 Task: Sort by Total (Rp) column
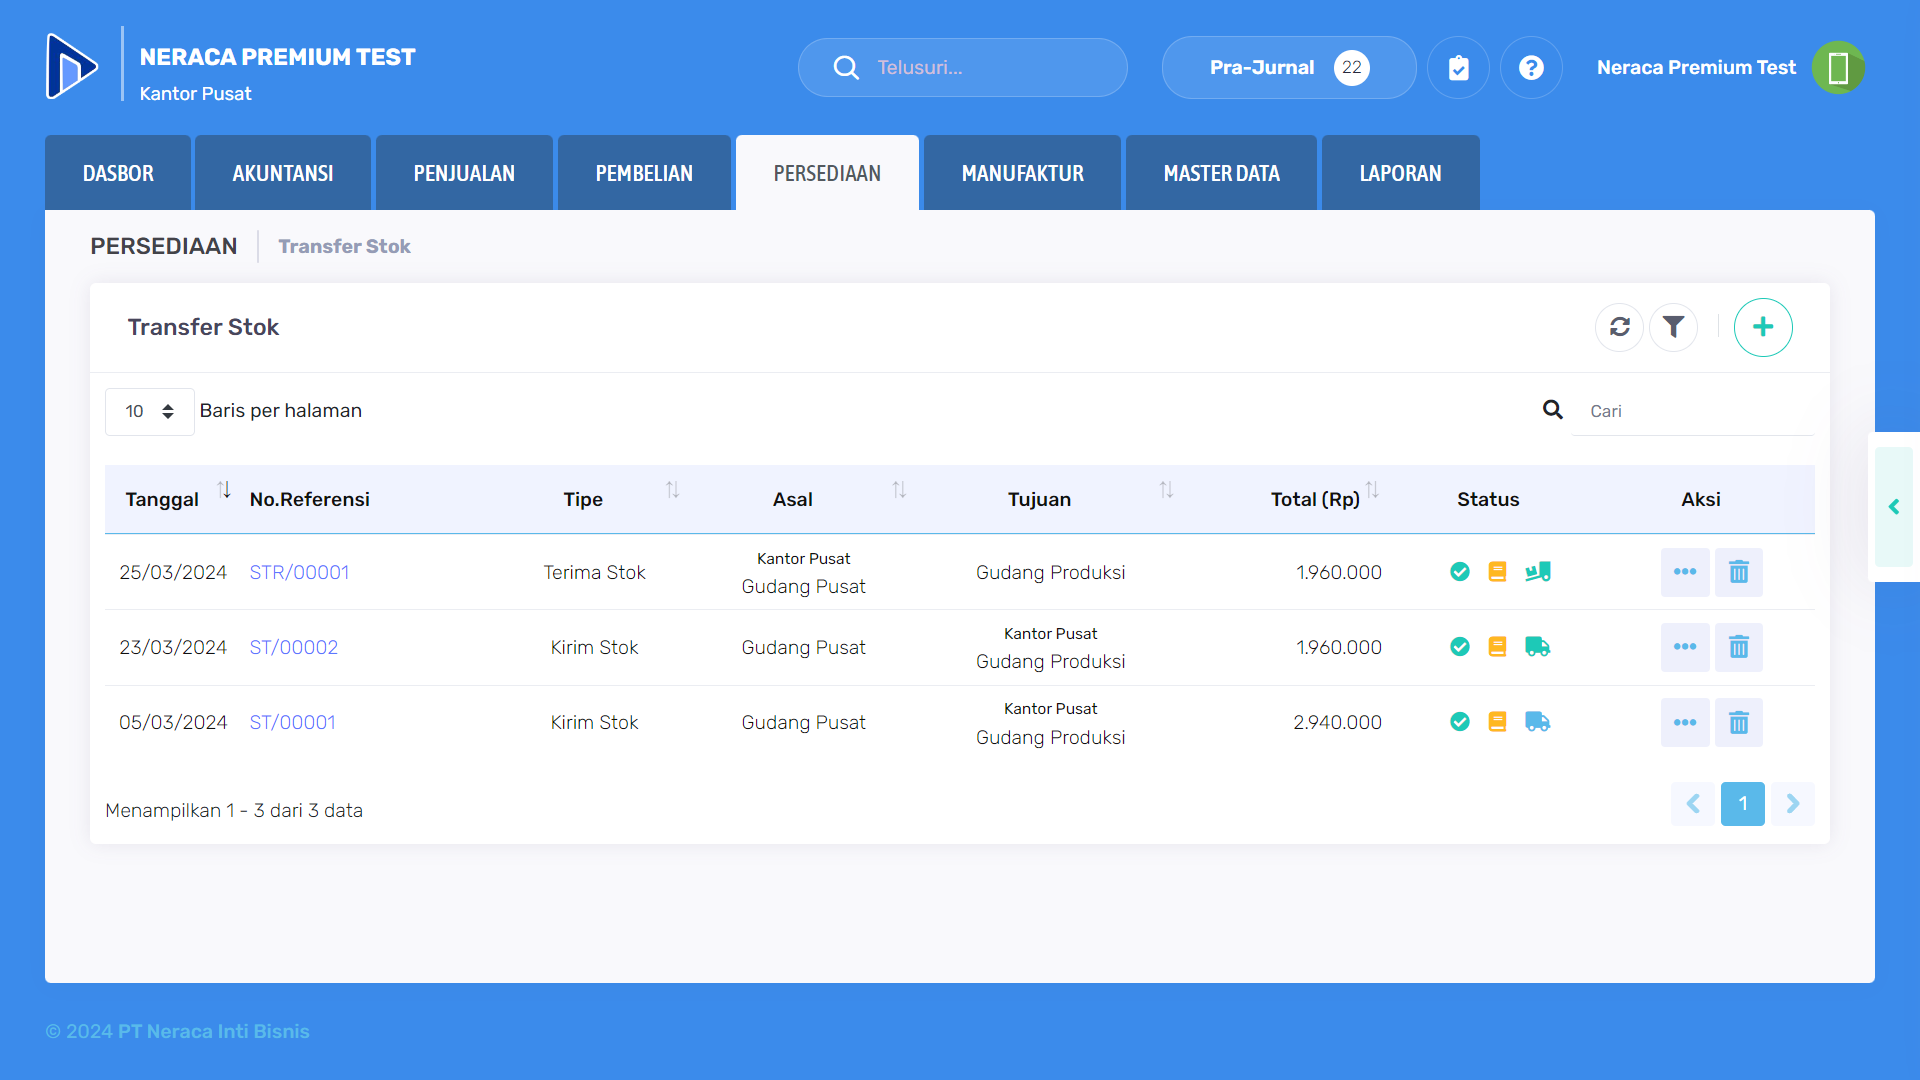(x=1372, y=489)
